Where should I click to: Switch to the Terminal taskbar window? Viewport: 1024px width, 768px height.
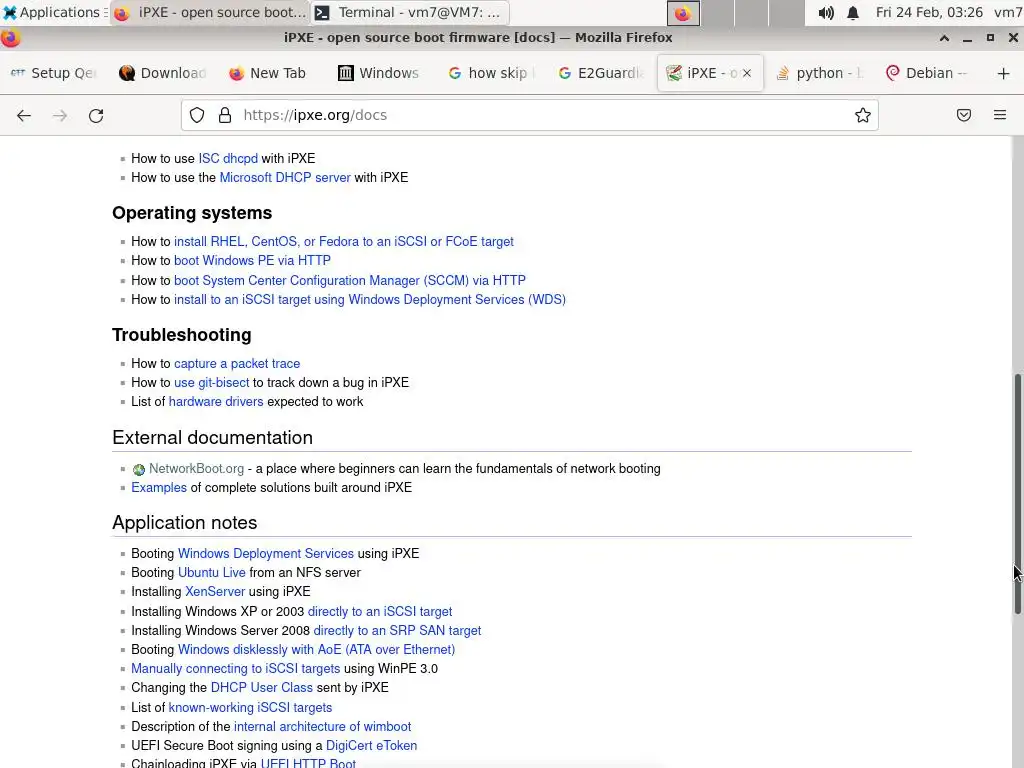pos(410,12)
